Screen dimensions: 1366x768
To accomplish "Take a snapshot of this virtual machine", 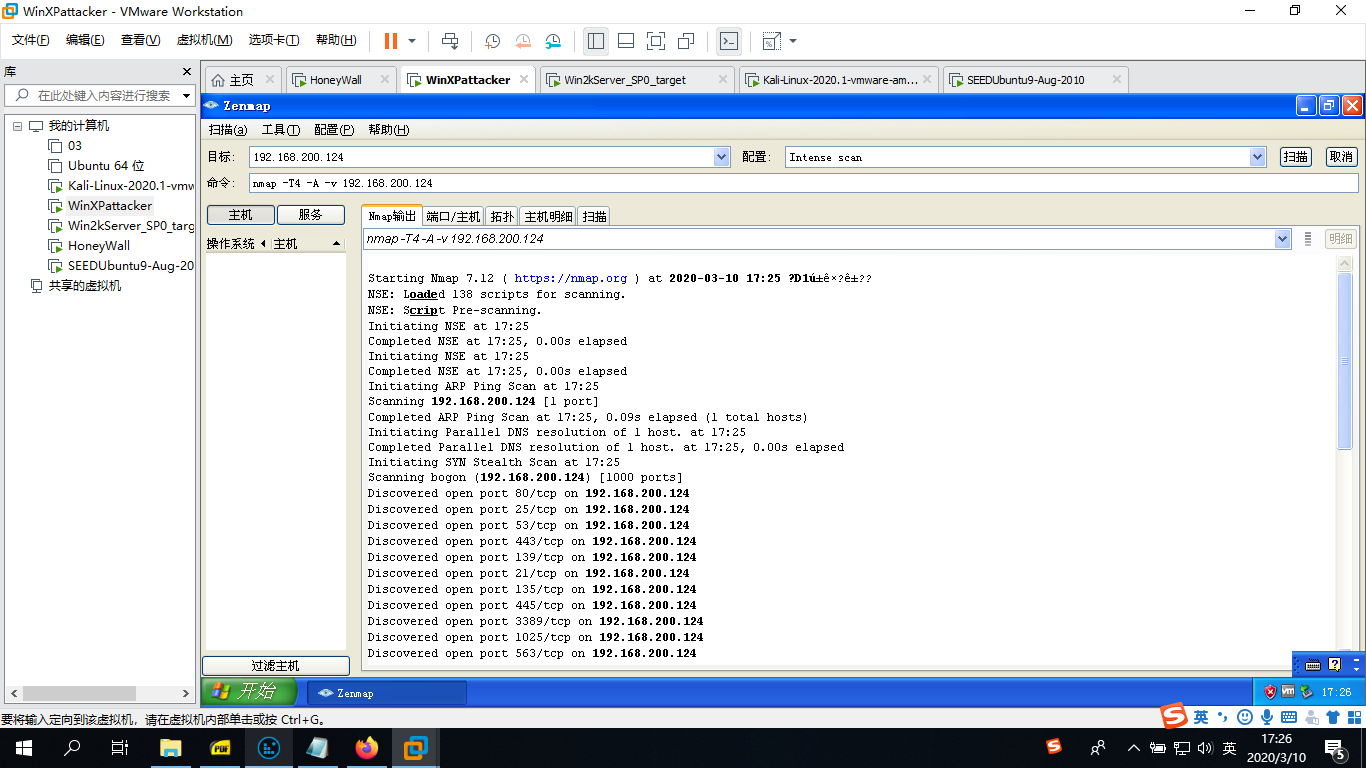I will (492, 41).
